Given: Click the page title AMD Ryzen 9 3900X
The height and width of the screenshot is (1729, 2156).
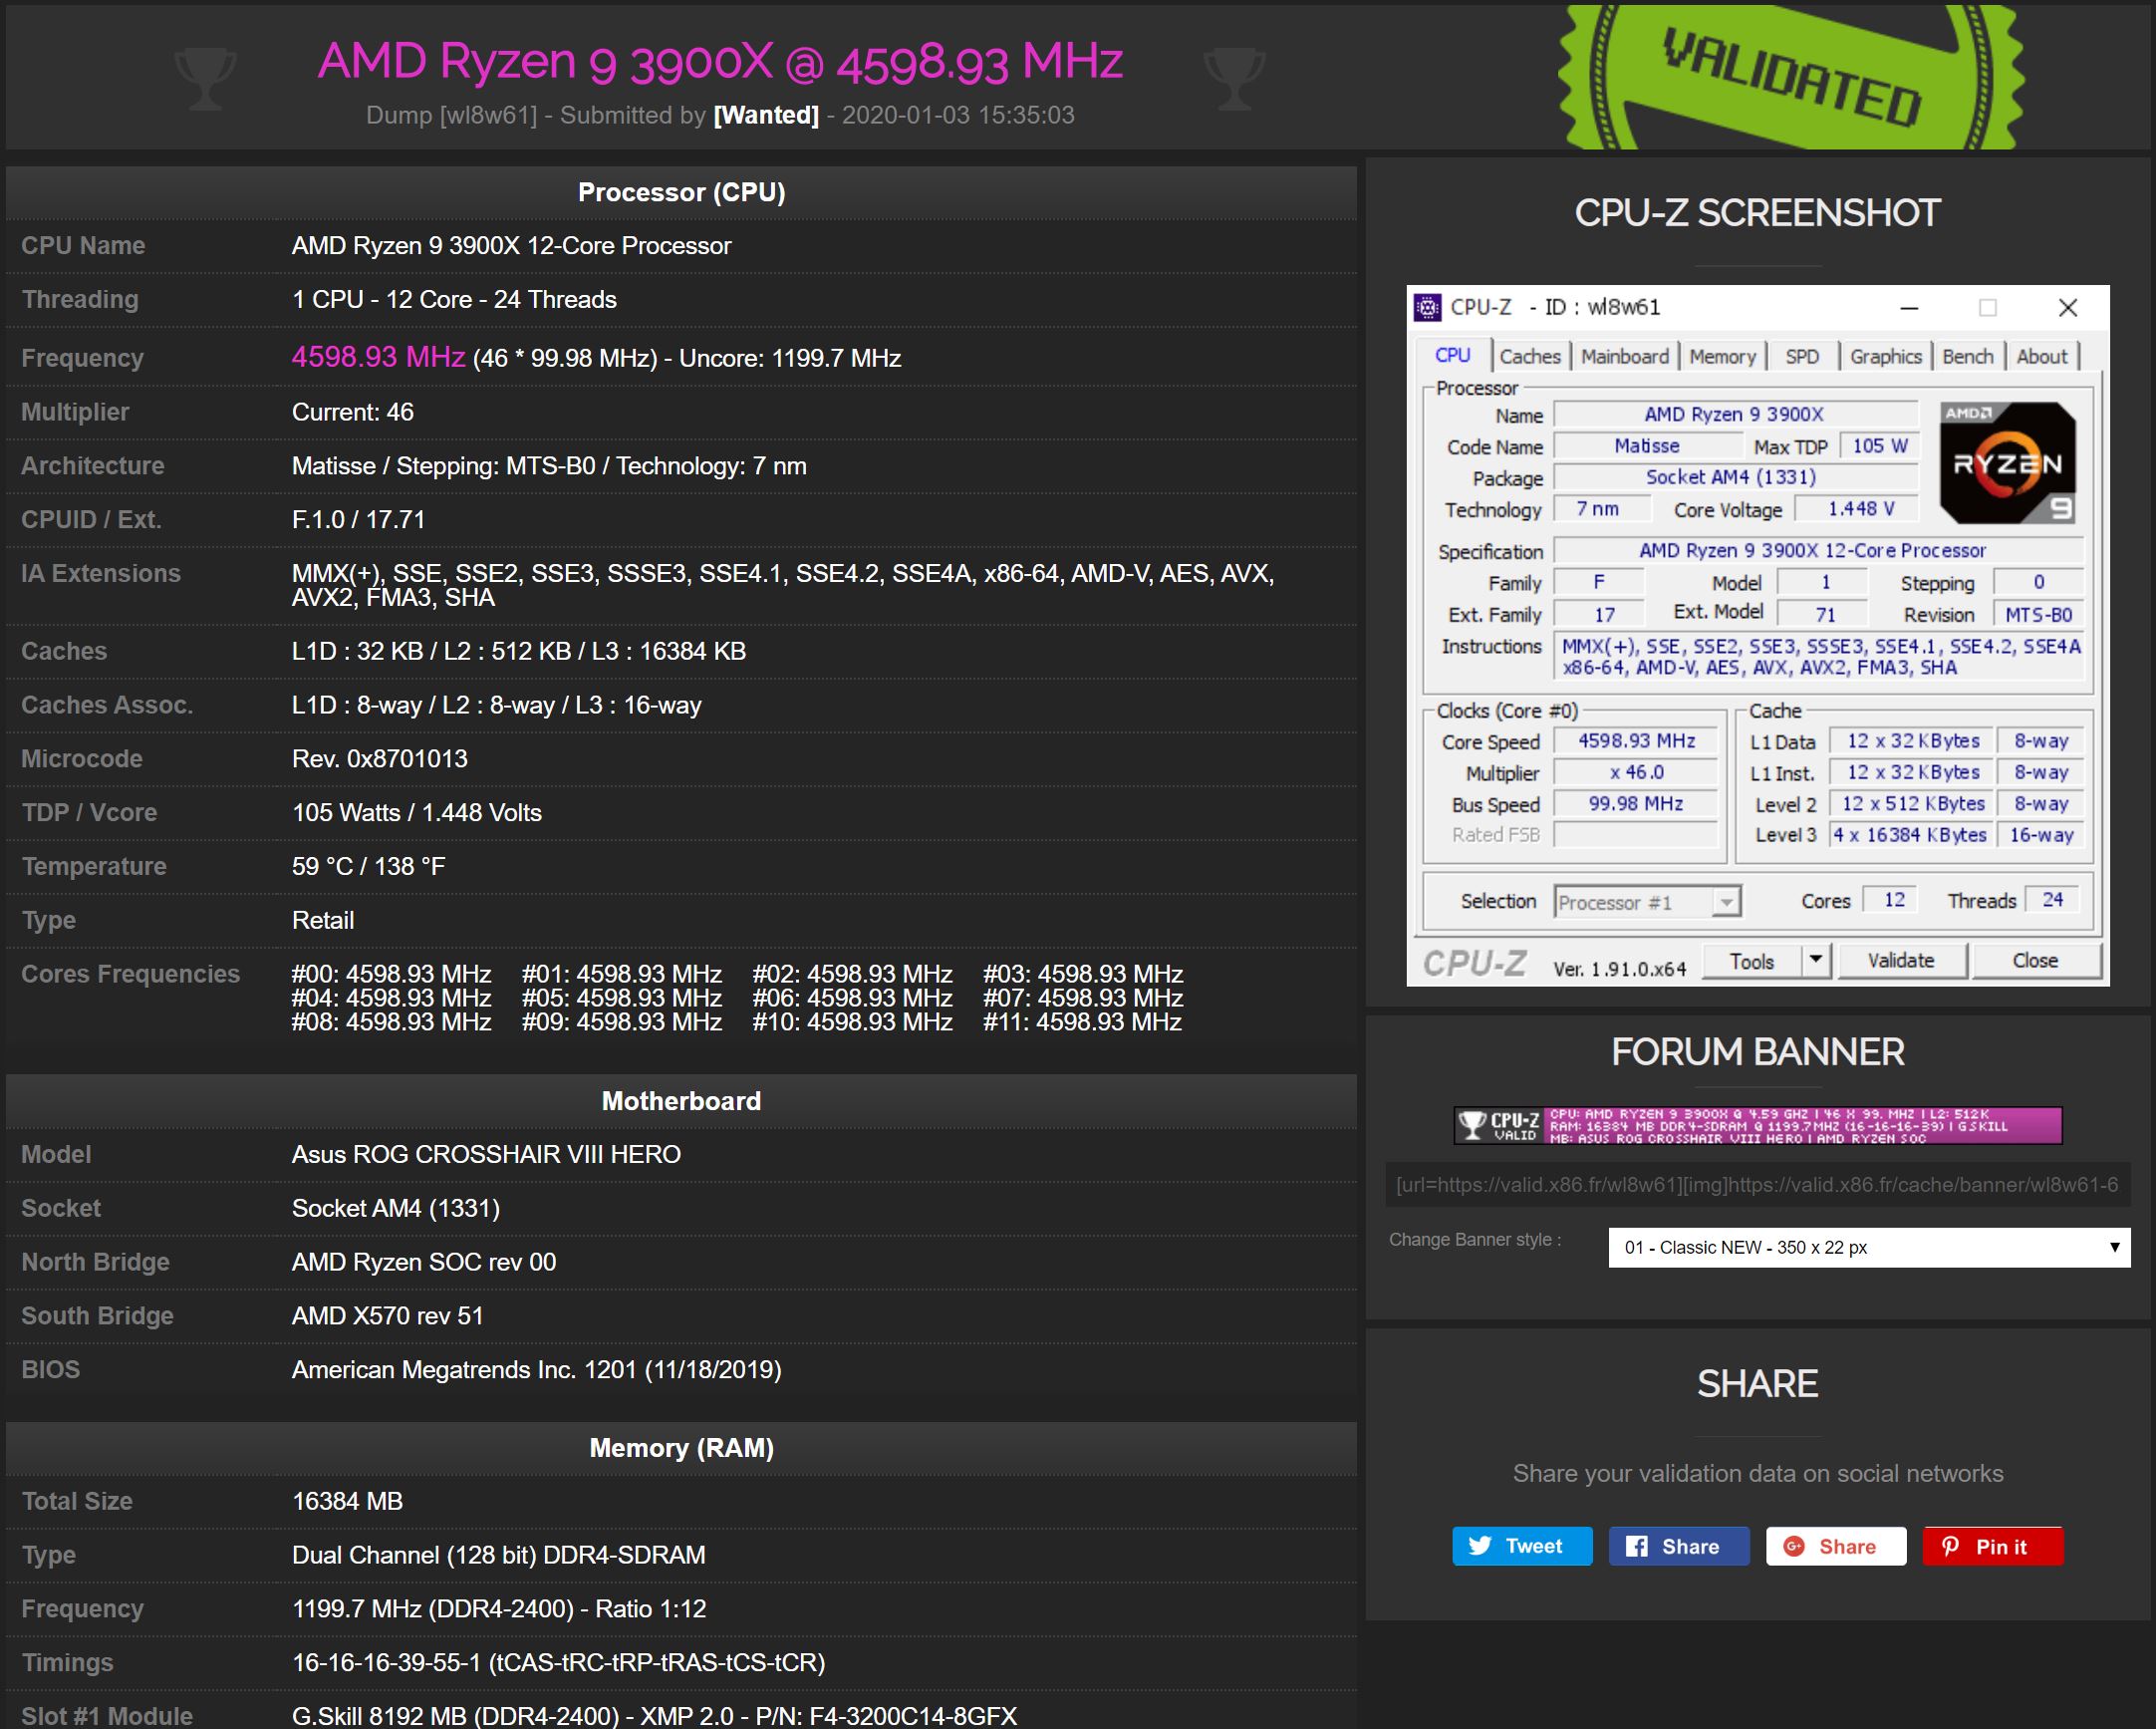Looking at the screenshot, I should click(720, 61).
